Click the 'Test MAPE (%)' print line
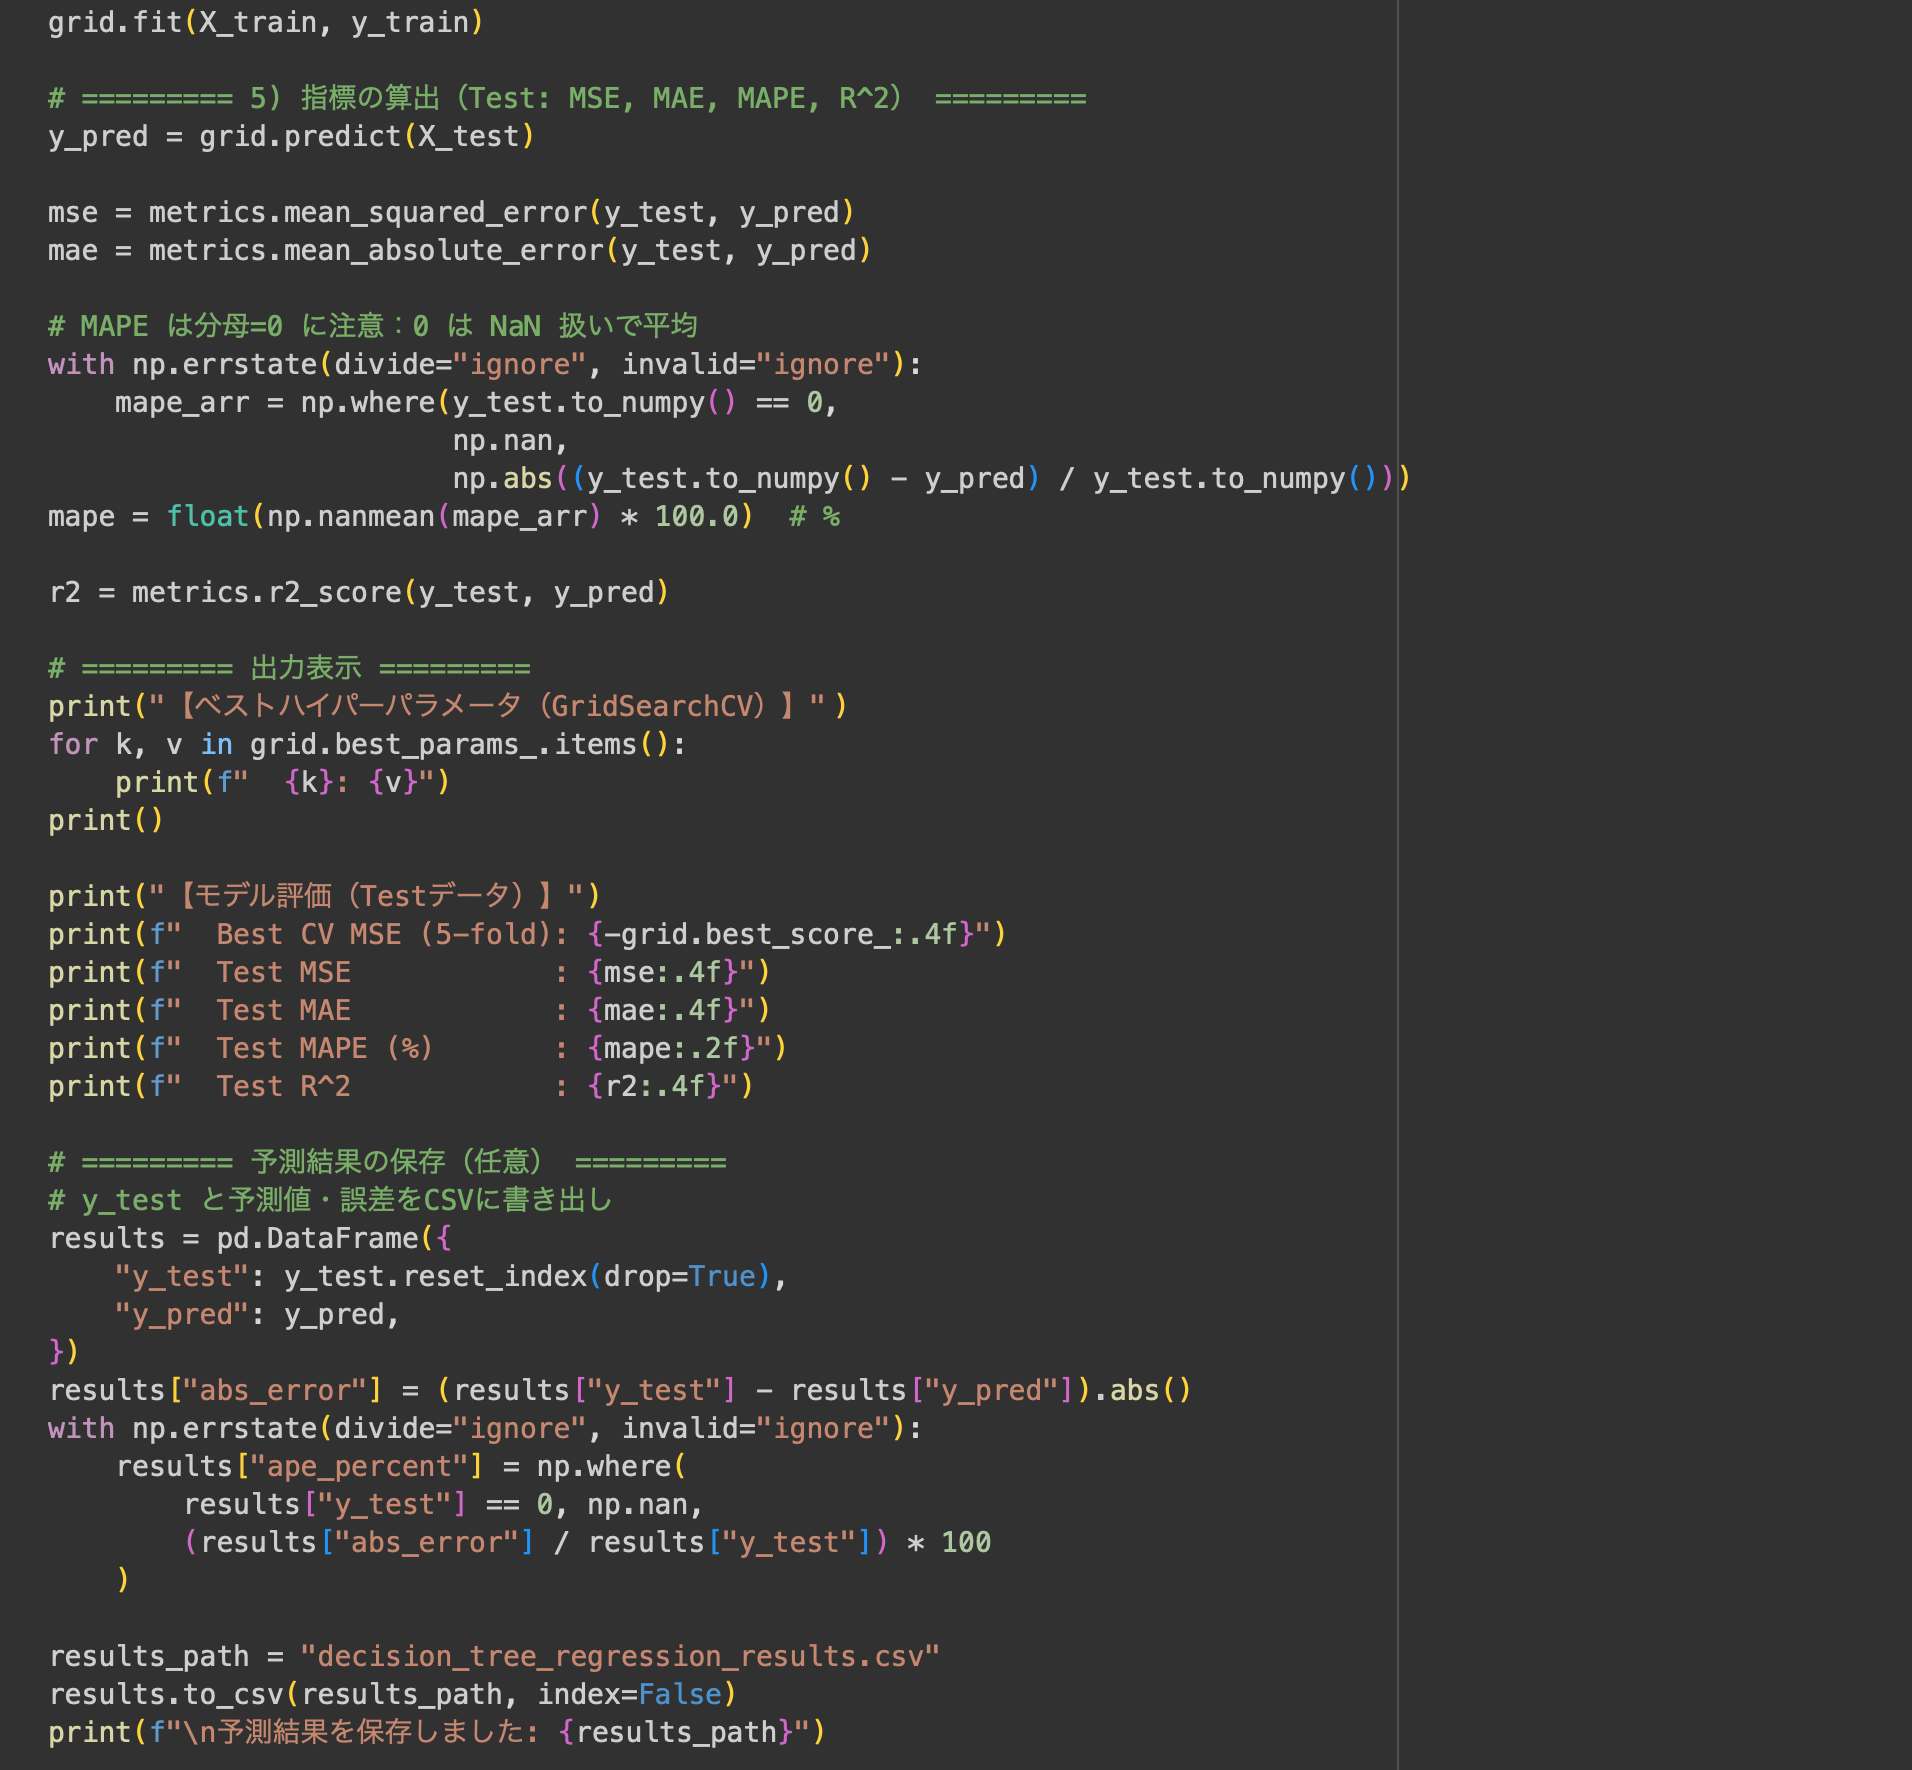This screenshot has width=1912, height=1770. coord(418,1048)
